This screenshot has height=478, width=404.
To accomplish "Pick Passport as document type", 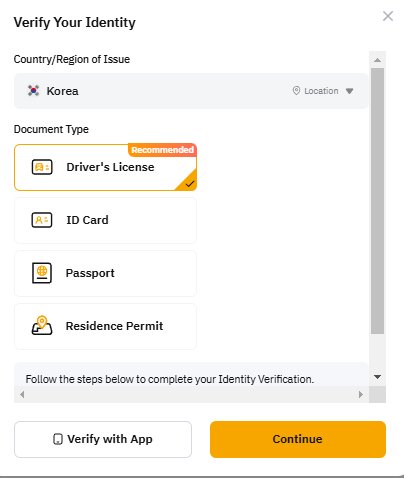I will (x=105, y=273).
